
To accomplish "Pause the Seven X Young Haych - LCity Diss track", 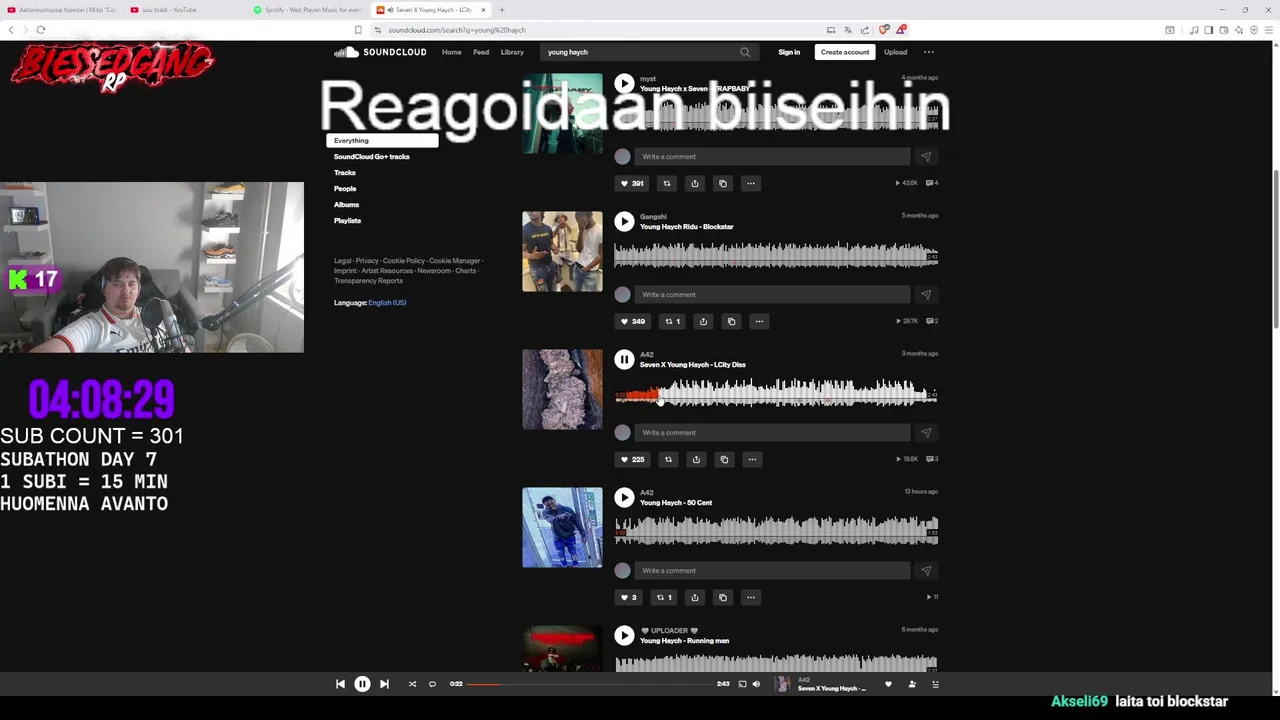I will tap(624, 360).
